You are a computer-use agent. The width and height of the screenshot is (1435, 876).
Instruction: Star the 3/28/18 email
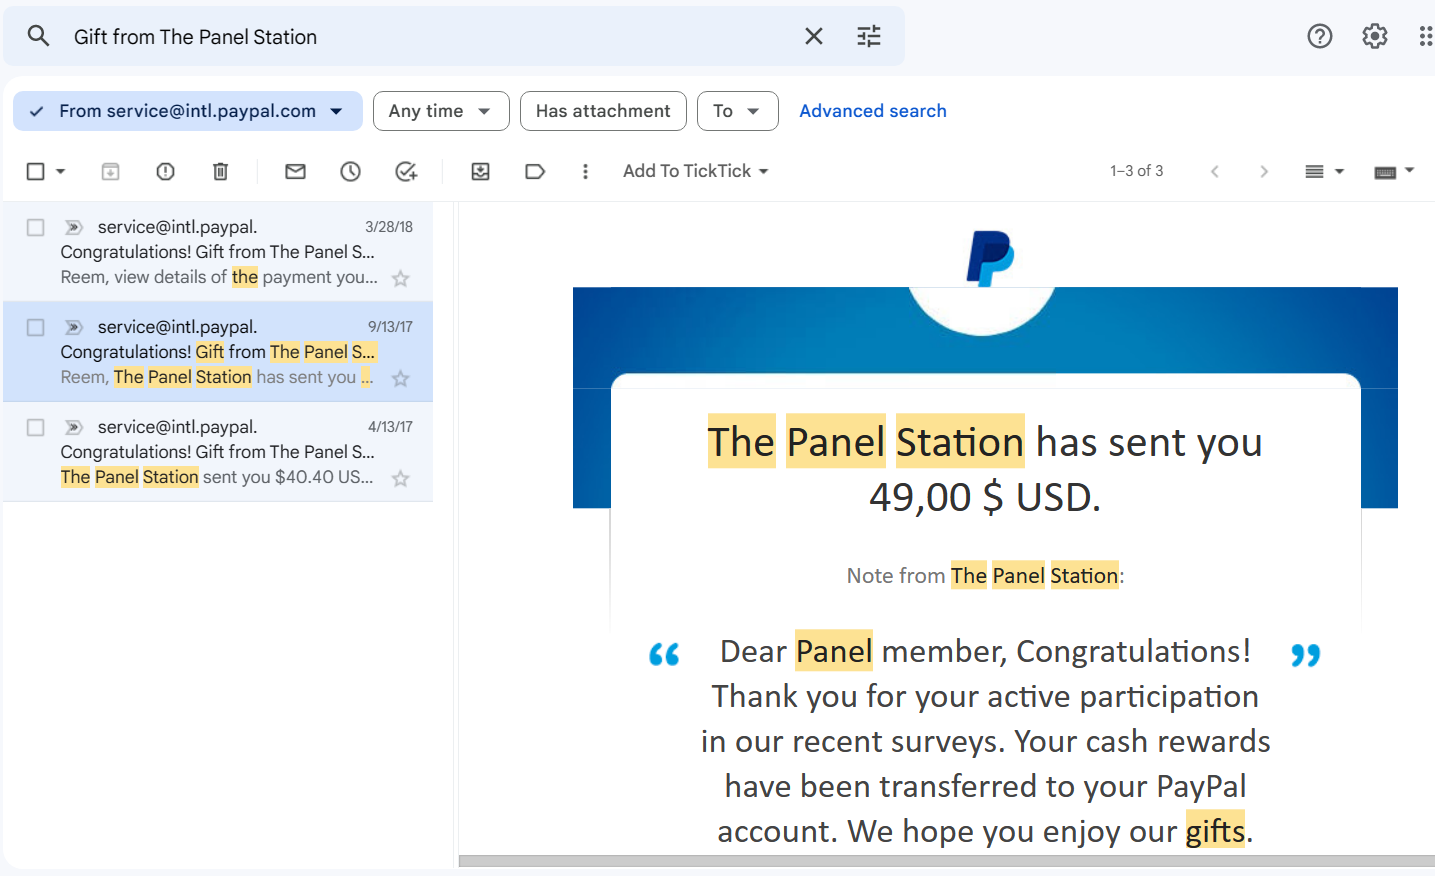click(x=401, y=278)
